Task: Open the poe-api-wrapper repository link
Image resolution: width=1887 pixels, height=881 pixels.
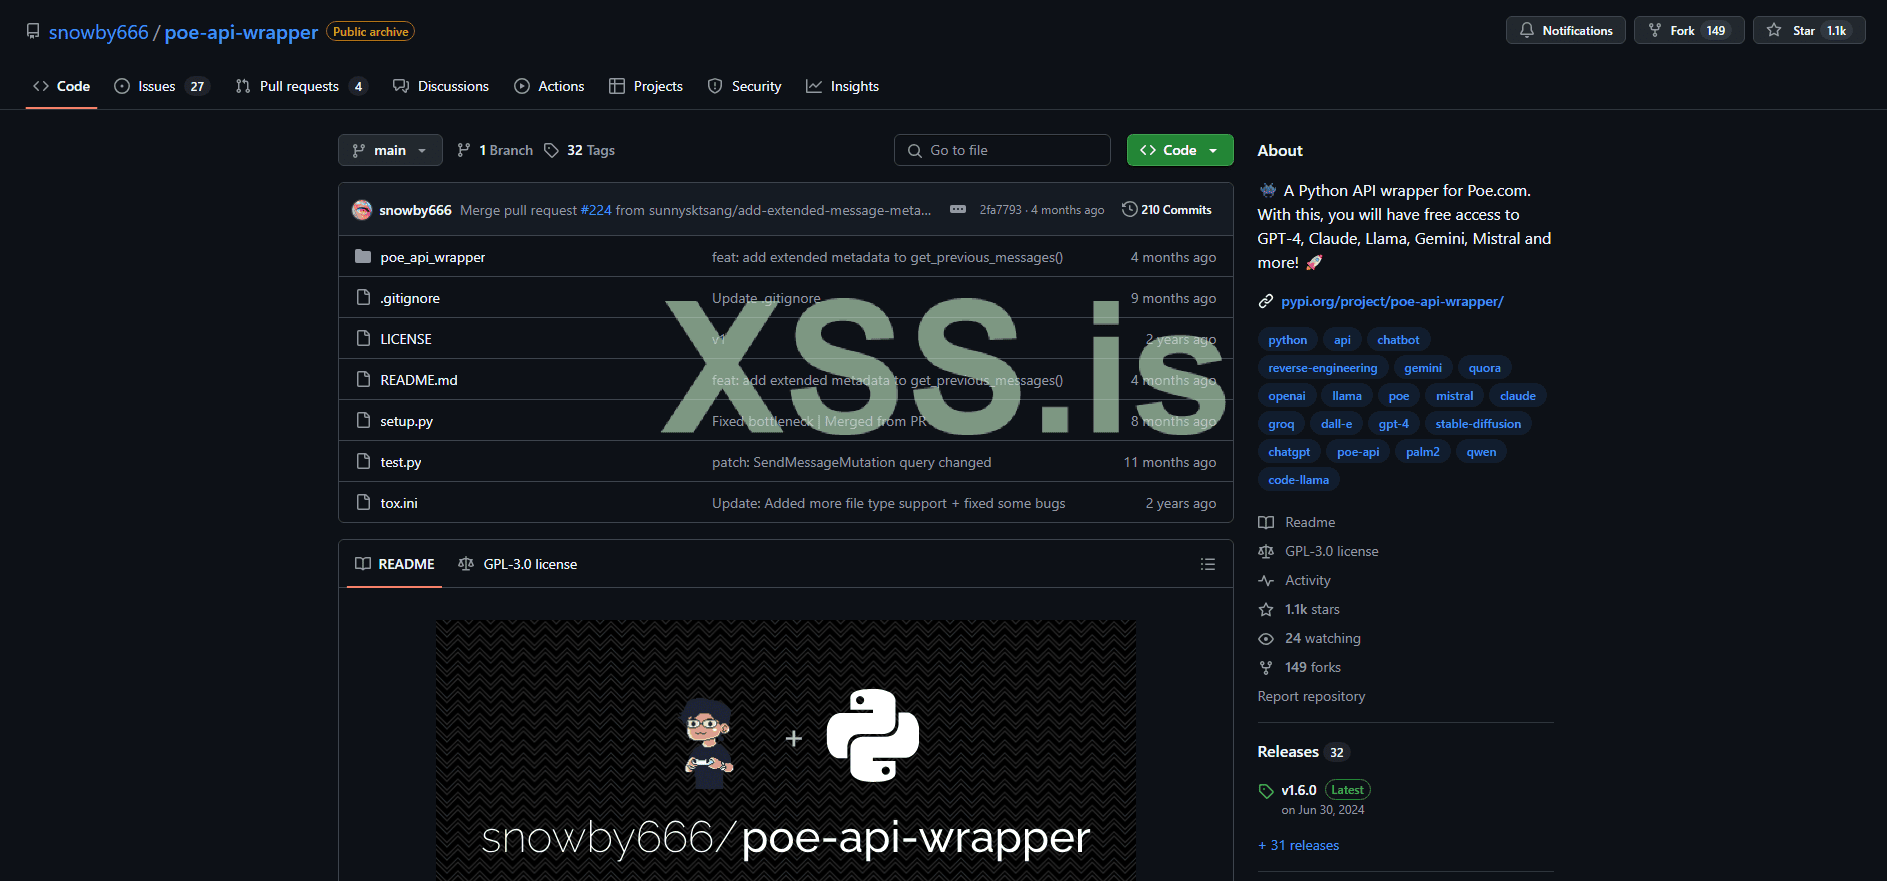Action: coord(241,32)
